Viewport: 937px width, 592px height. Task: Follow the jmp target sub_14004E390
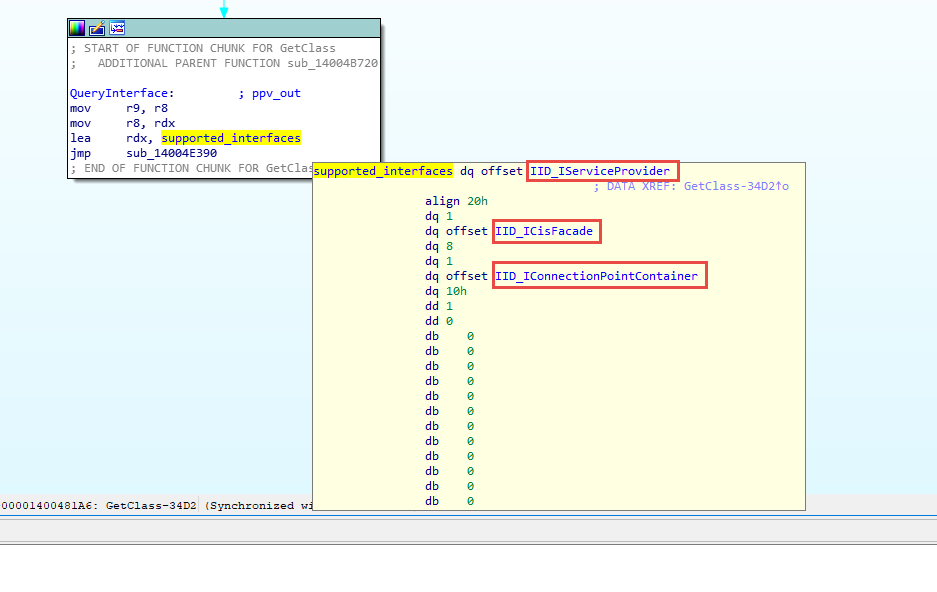click(171, 153)
